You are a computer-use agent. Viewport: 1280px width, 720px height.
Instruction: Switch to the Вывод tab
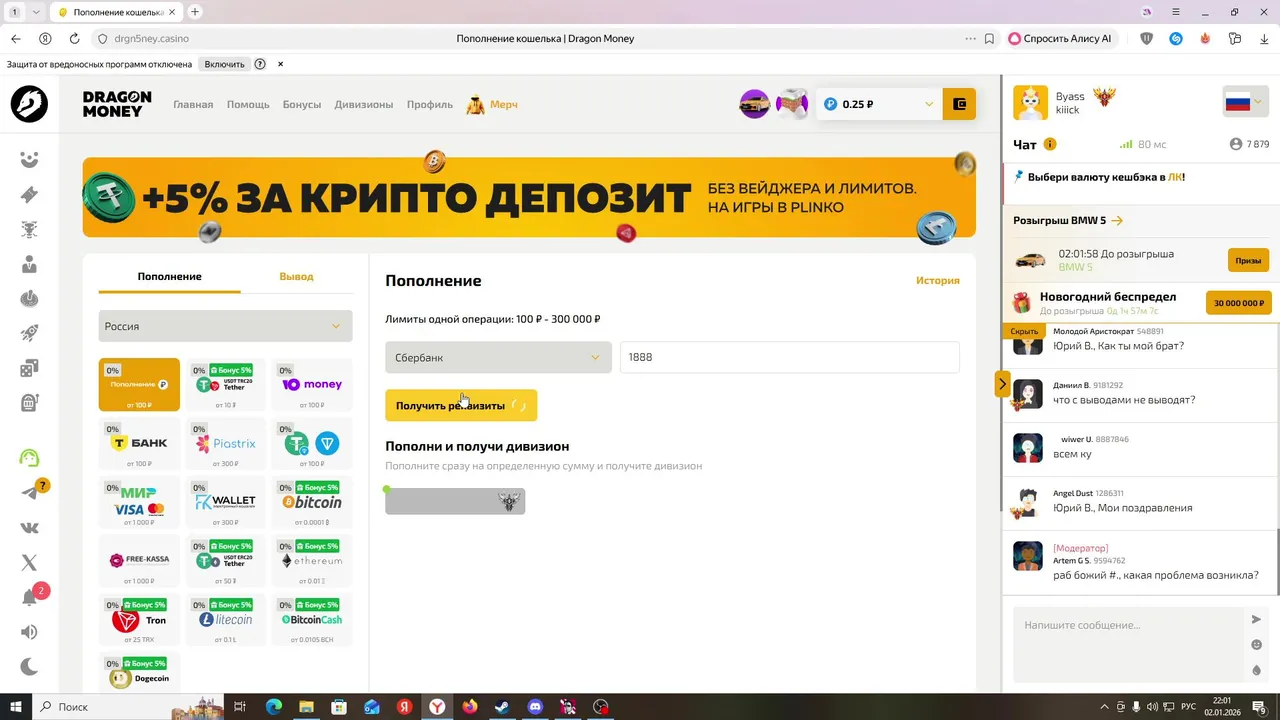coord(296,276)
